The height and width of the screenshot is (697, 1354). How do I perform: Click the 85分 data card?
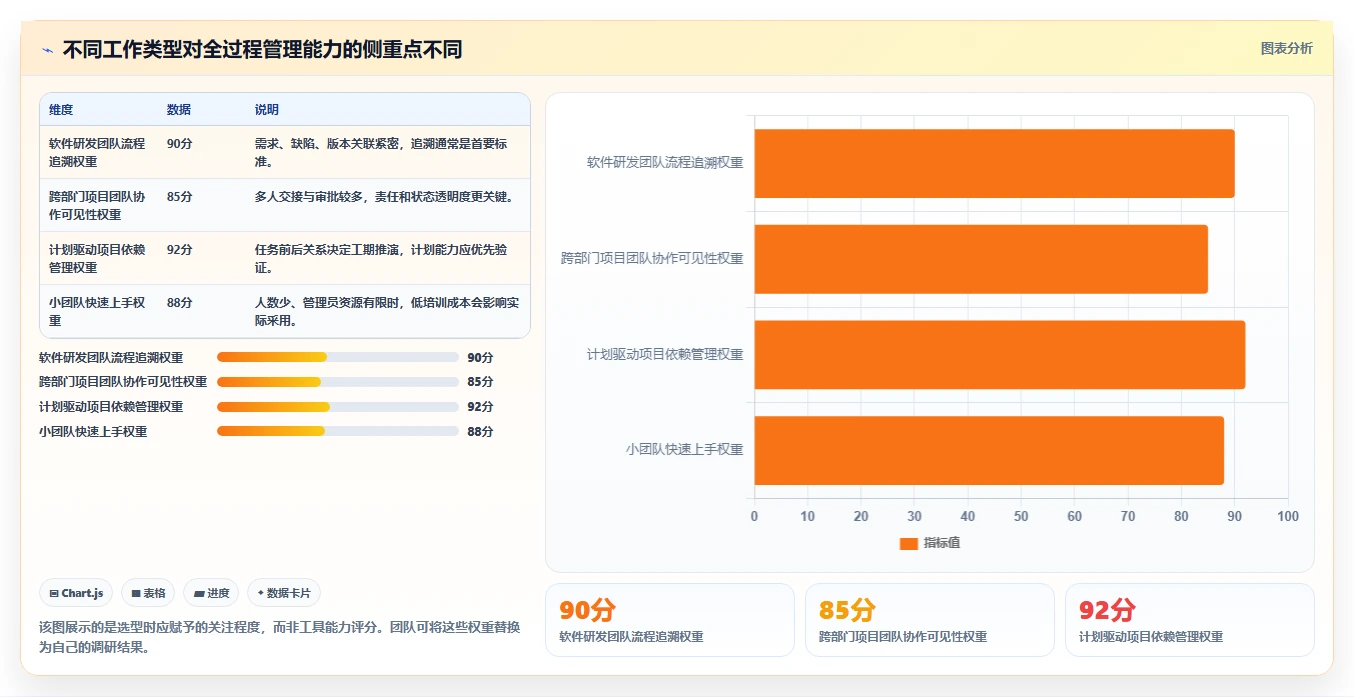(x=930, y=620)
